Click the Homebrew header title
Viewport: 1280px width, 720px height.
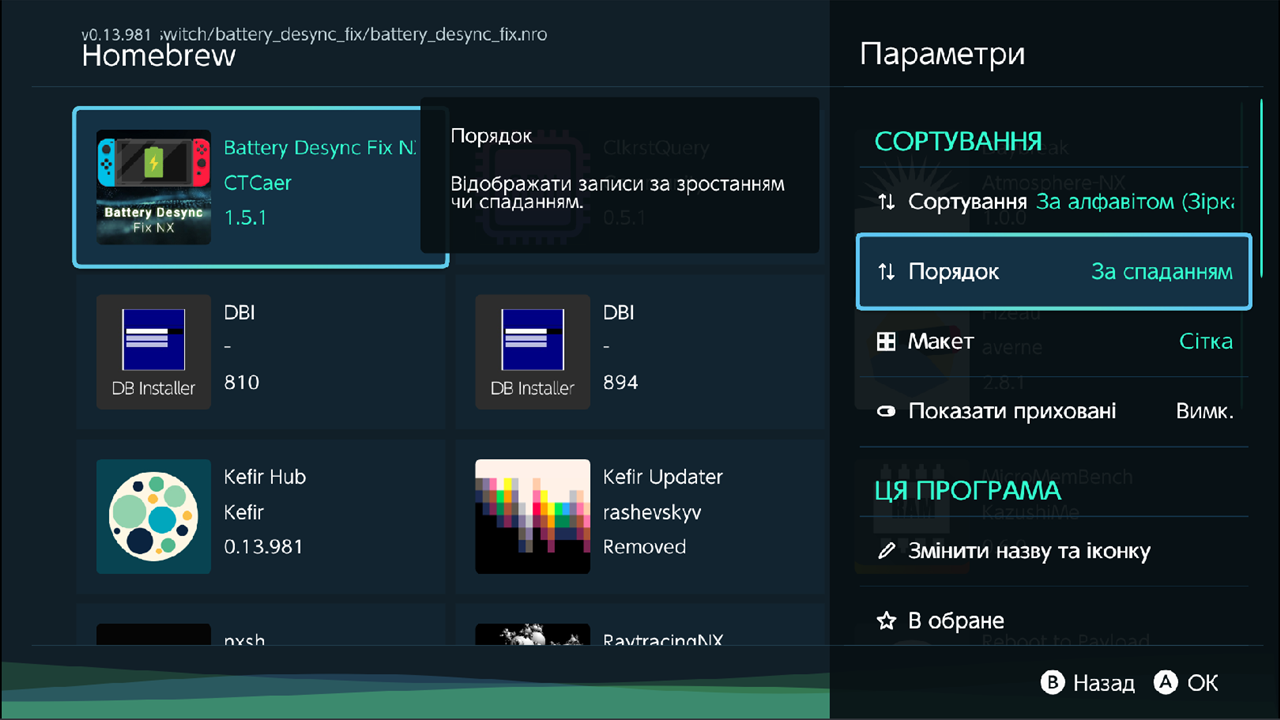point(159,55)
